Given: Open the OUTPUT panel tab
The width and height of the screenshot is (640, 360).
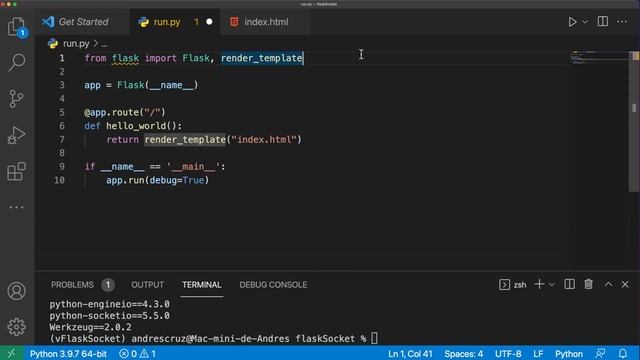Looking at the screenshot, I should pos(147,285).
